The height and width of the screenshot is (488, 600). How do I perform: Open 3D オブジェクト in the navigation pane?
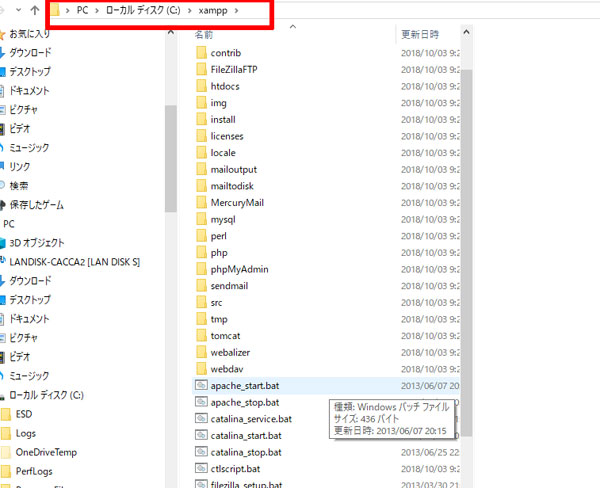click(x=37, y=243)
